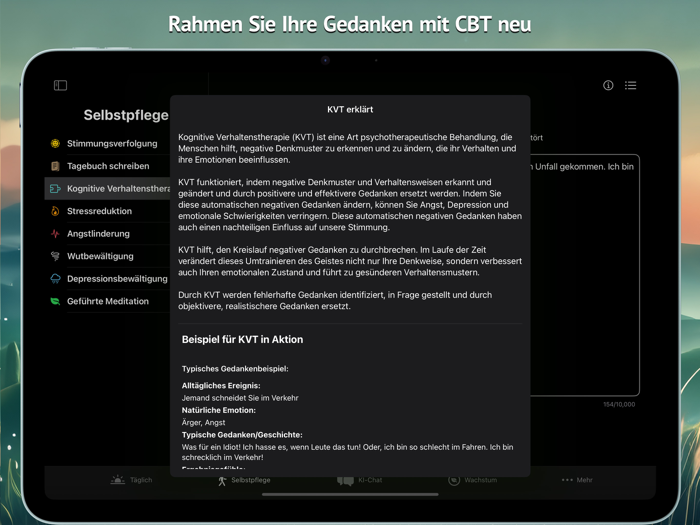This screenshot has height=525, width=700.
Task: Click the Beispiel für KVT in Aktion heading
Action: pos(242,339)
